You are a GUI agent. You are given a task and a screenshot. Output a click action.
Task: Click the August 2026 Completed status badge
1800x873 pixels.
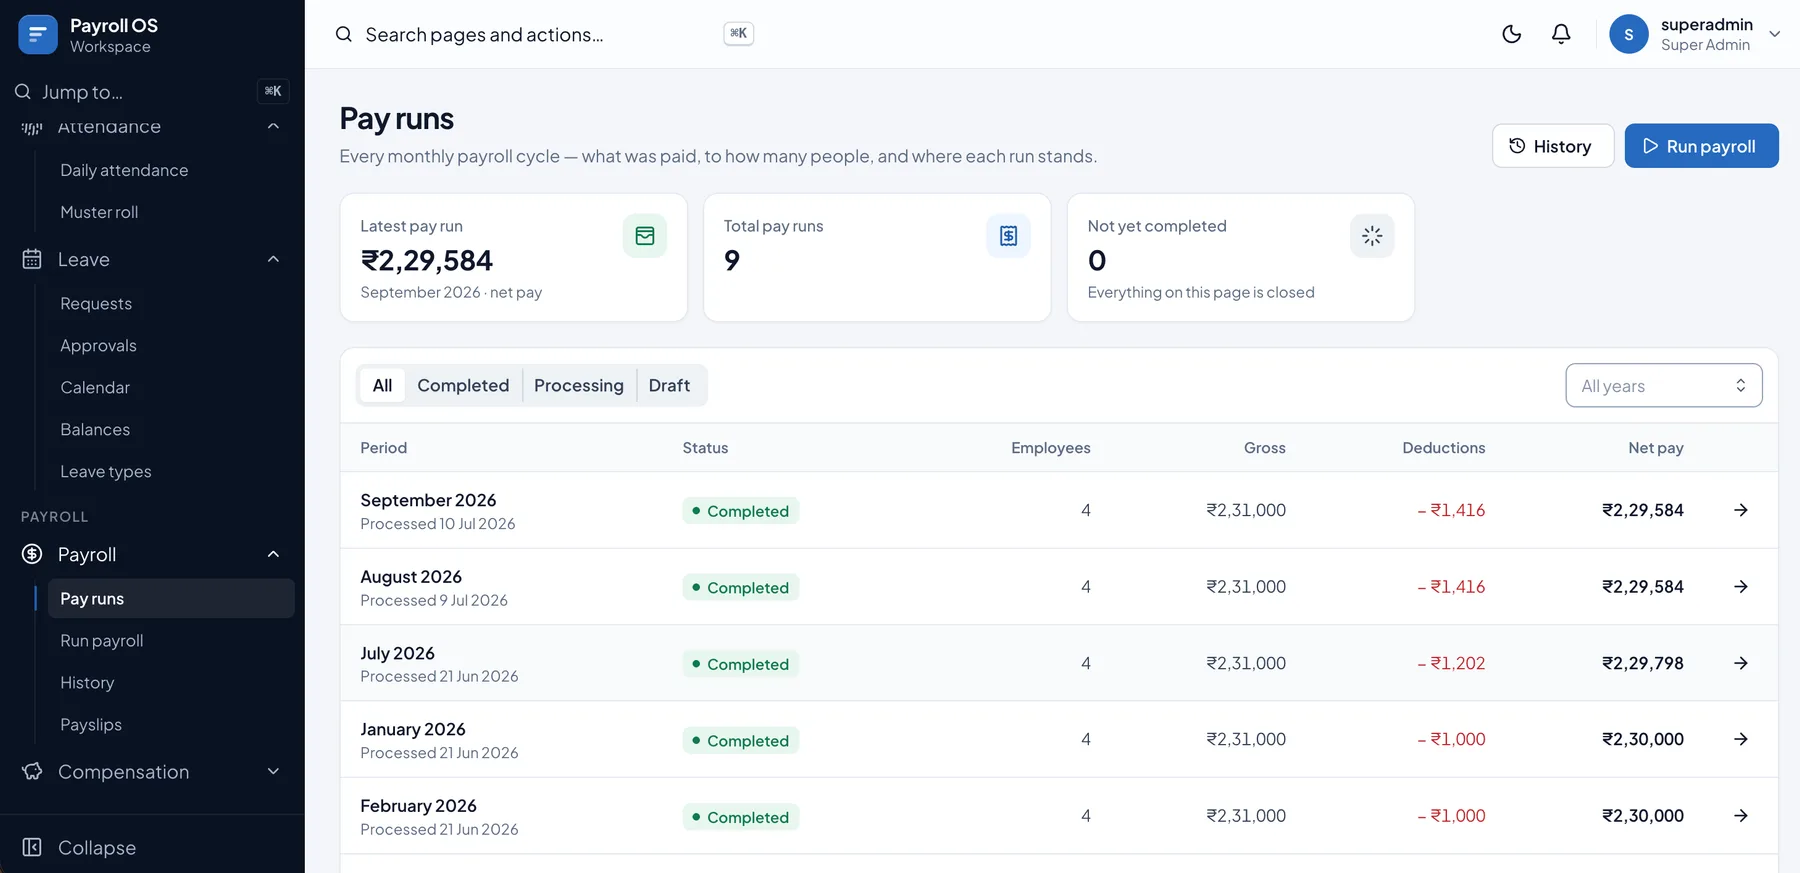(741, 588)
